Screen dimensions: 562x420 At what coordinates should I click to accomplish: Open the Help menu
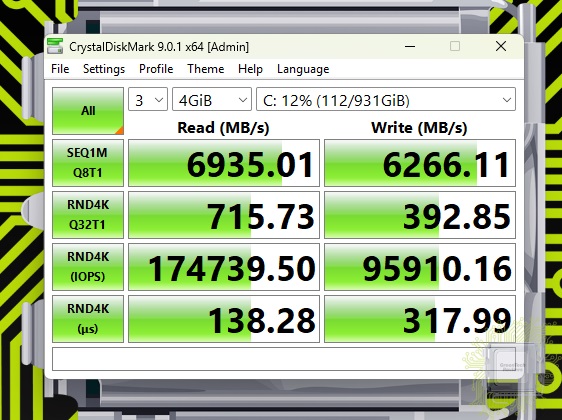pos(250,69)
